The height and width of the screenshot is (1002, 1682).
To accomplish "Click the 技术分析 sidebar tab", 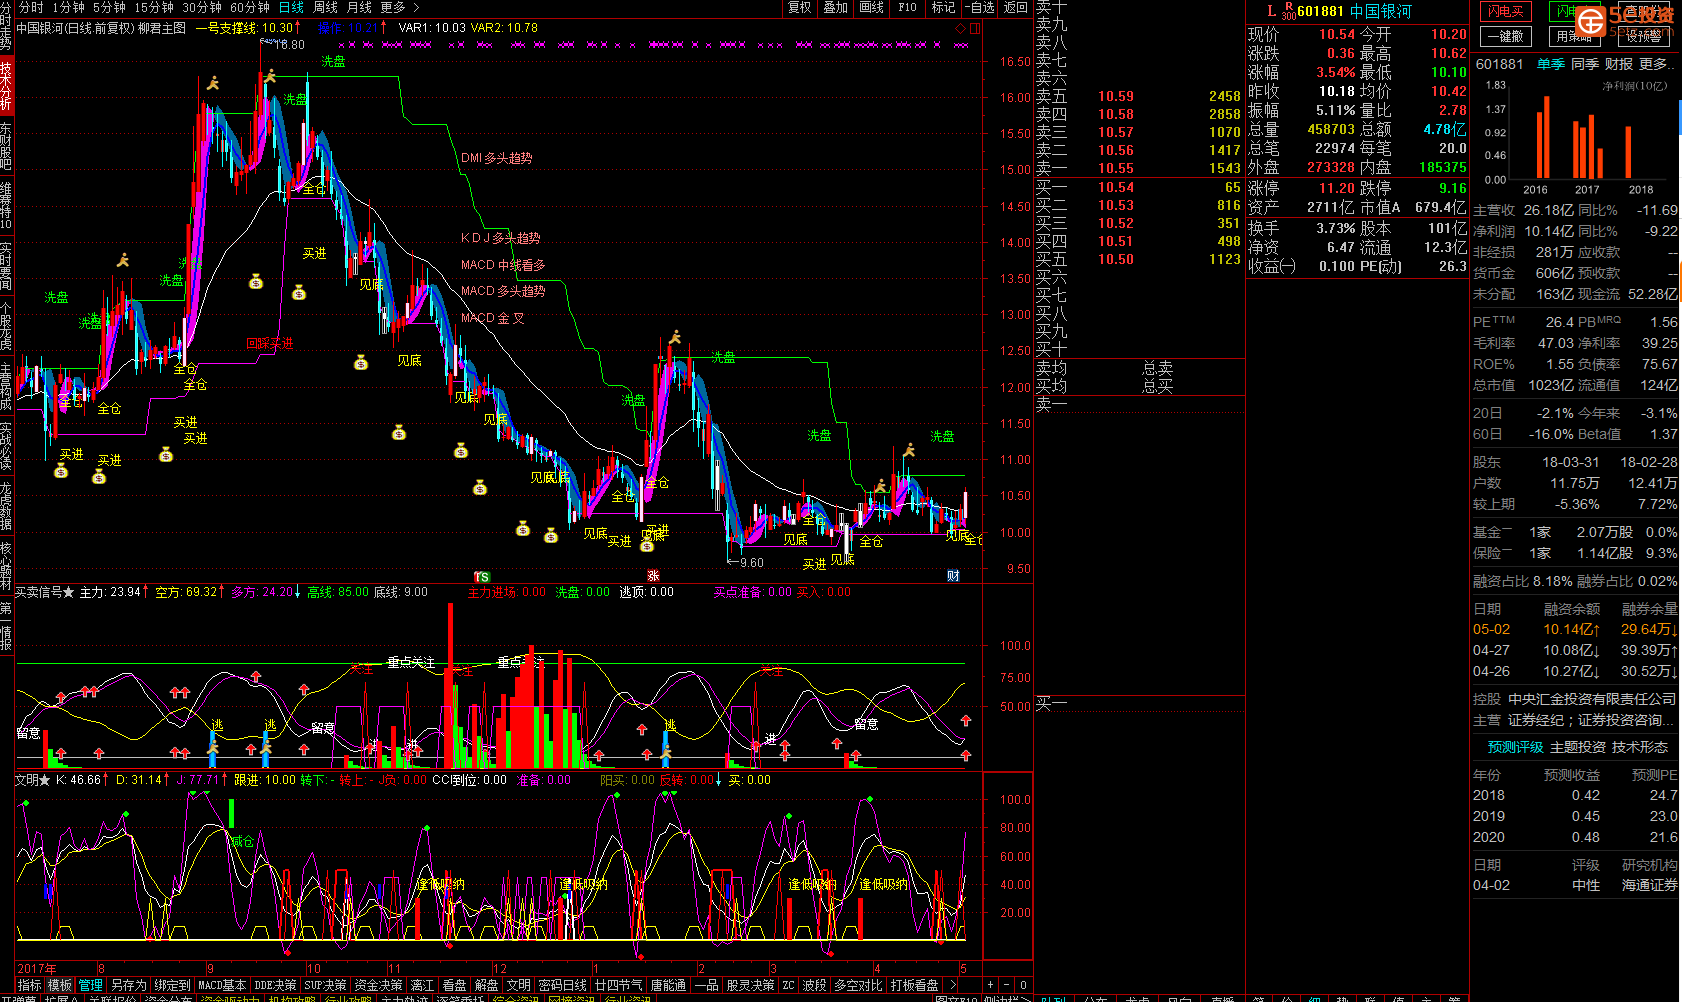I will click(x=6, y=86).
